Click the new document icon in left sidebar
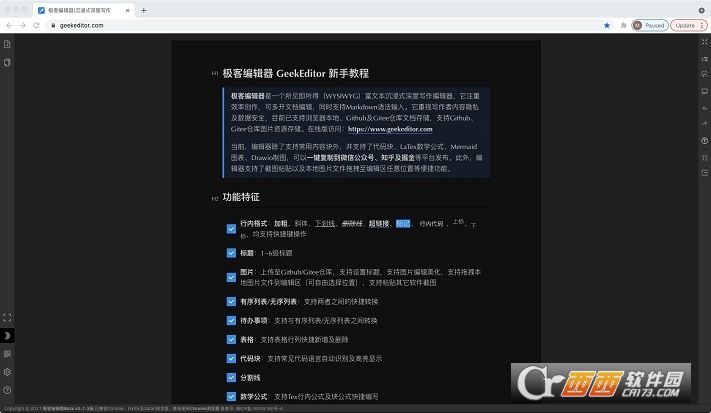Screen dimensions: 711x413 click(7, 44)
